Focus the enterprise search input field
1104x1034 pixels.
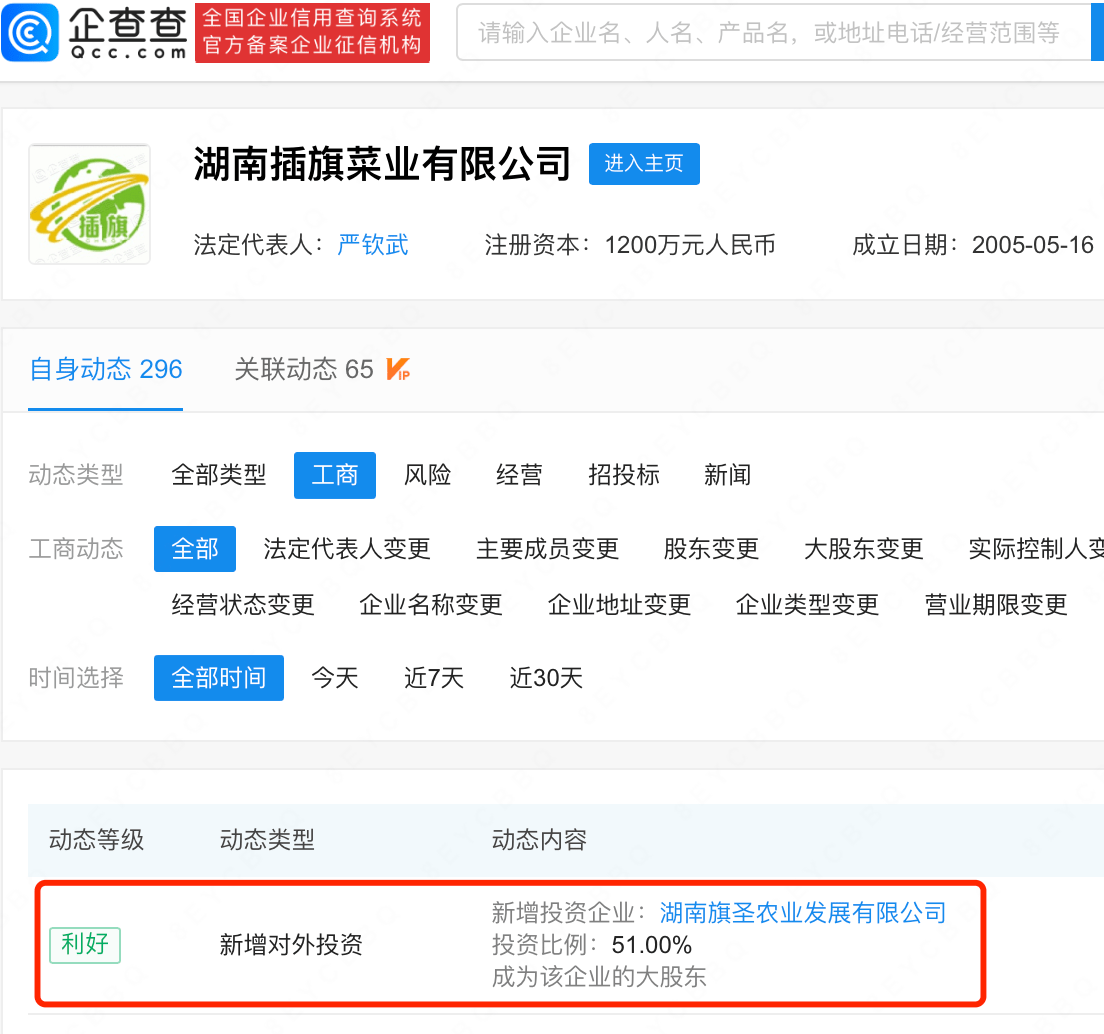point(773,32)
